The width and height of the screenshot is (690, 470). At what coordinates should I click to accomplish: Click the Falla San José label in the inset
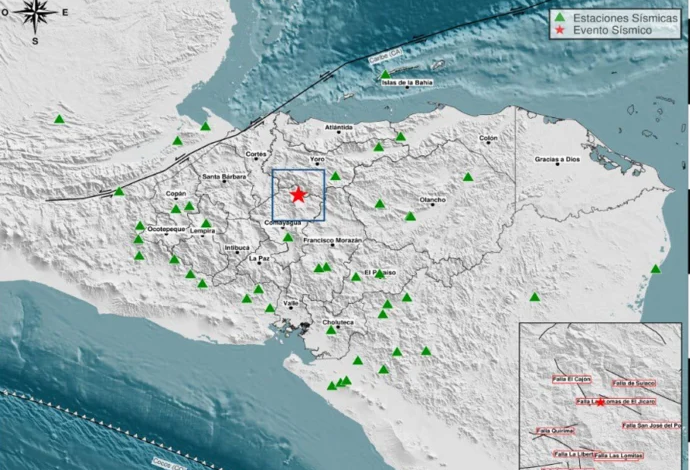point(652,425)
